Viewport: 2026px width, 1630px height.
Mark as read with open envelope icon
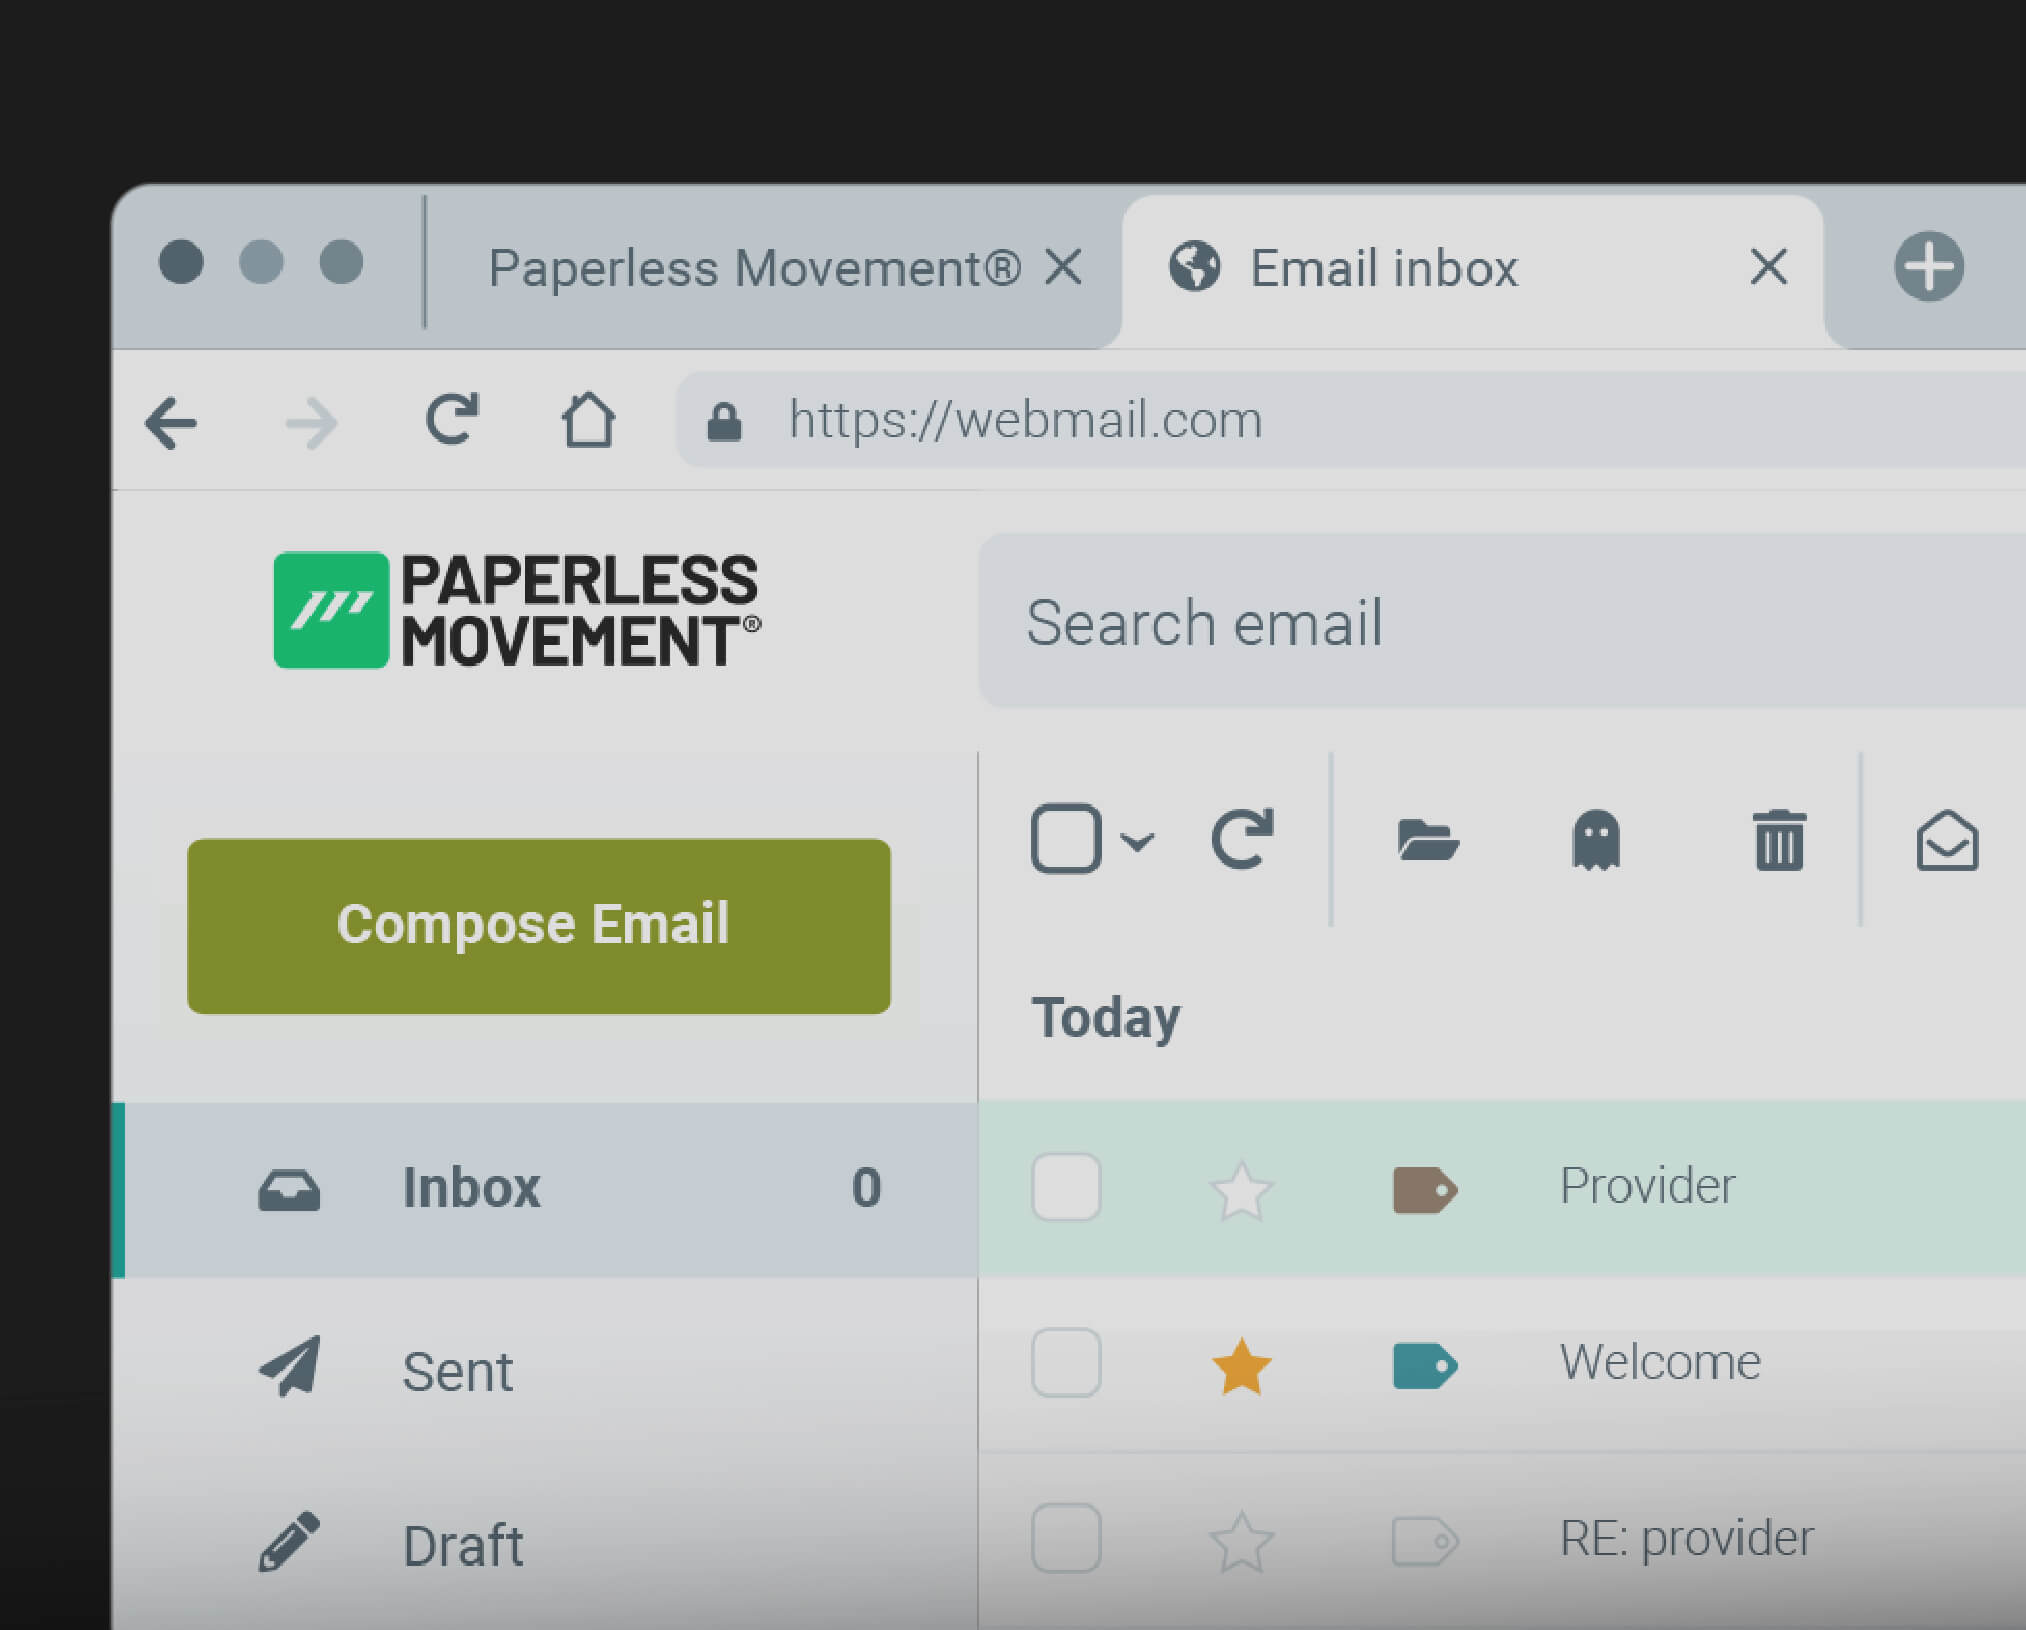(1946, 841)
